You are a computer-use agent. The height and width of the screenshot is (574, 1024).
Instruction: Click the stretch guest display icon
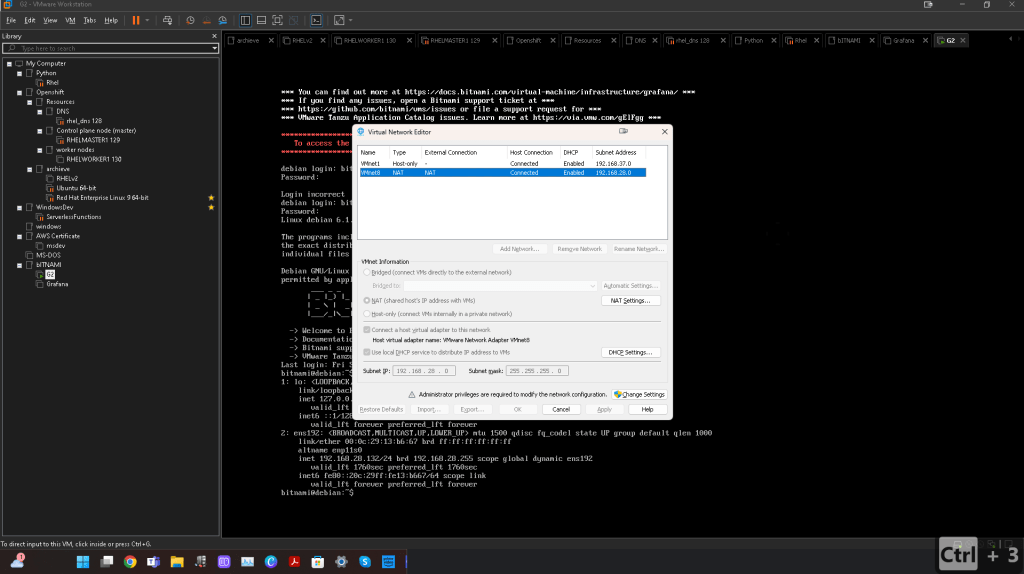(x=339, y=20)
